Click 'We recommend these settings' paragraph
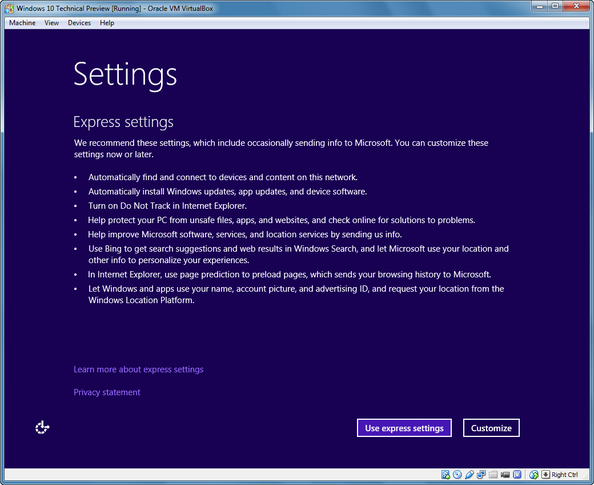The image size is (594, 485). [x=281, y=149]
